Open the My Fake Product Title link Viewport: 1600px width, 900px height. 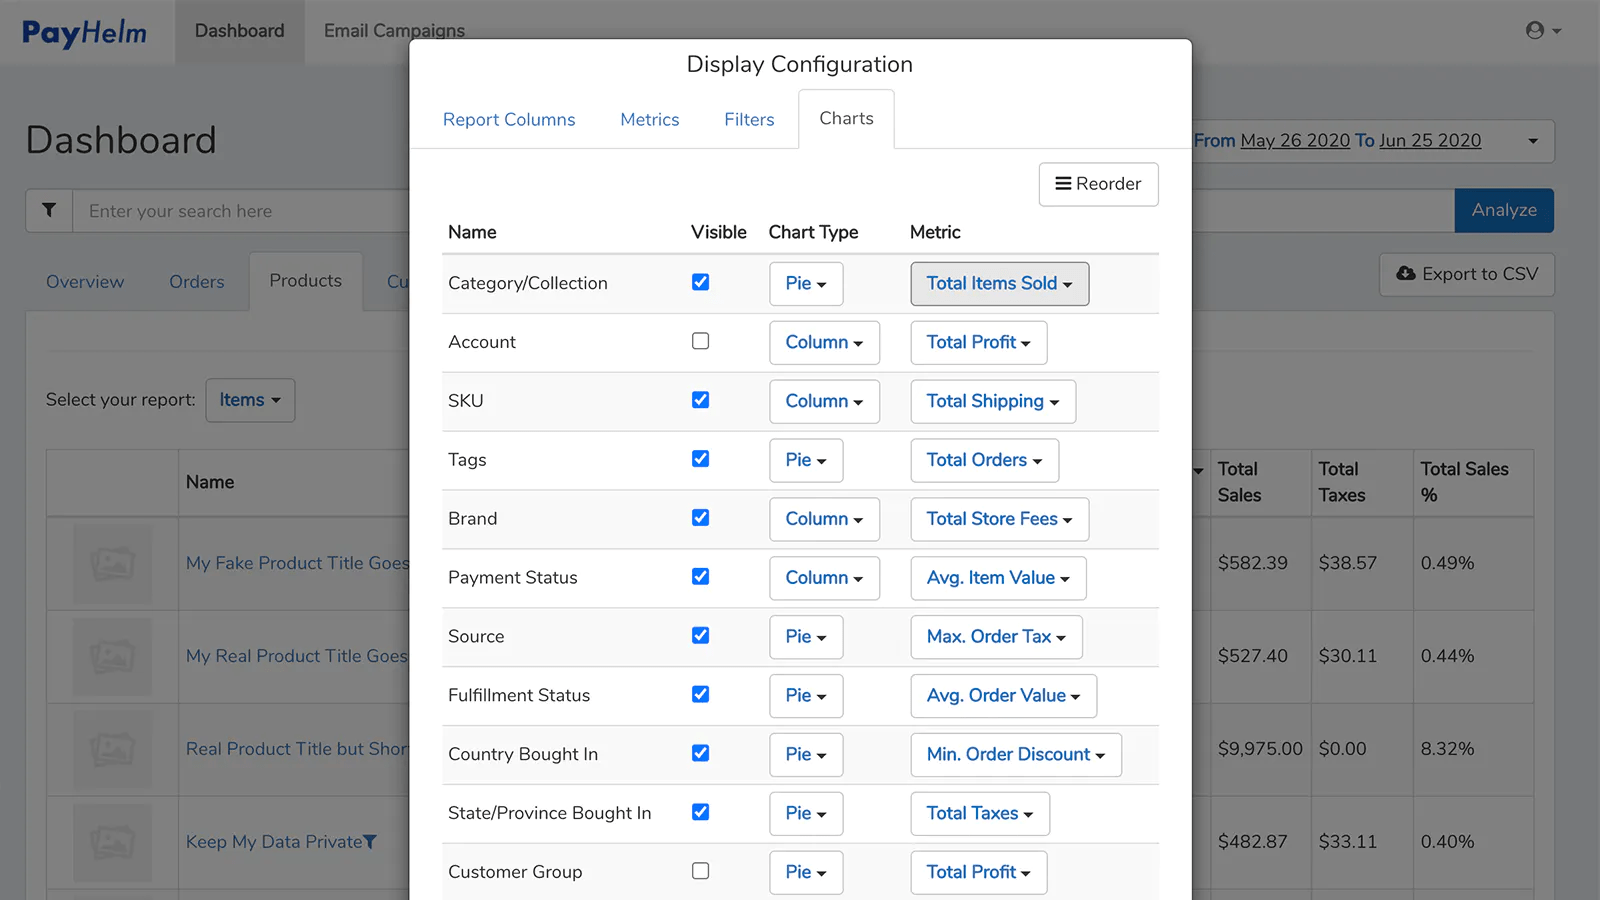click(297, 563)
